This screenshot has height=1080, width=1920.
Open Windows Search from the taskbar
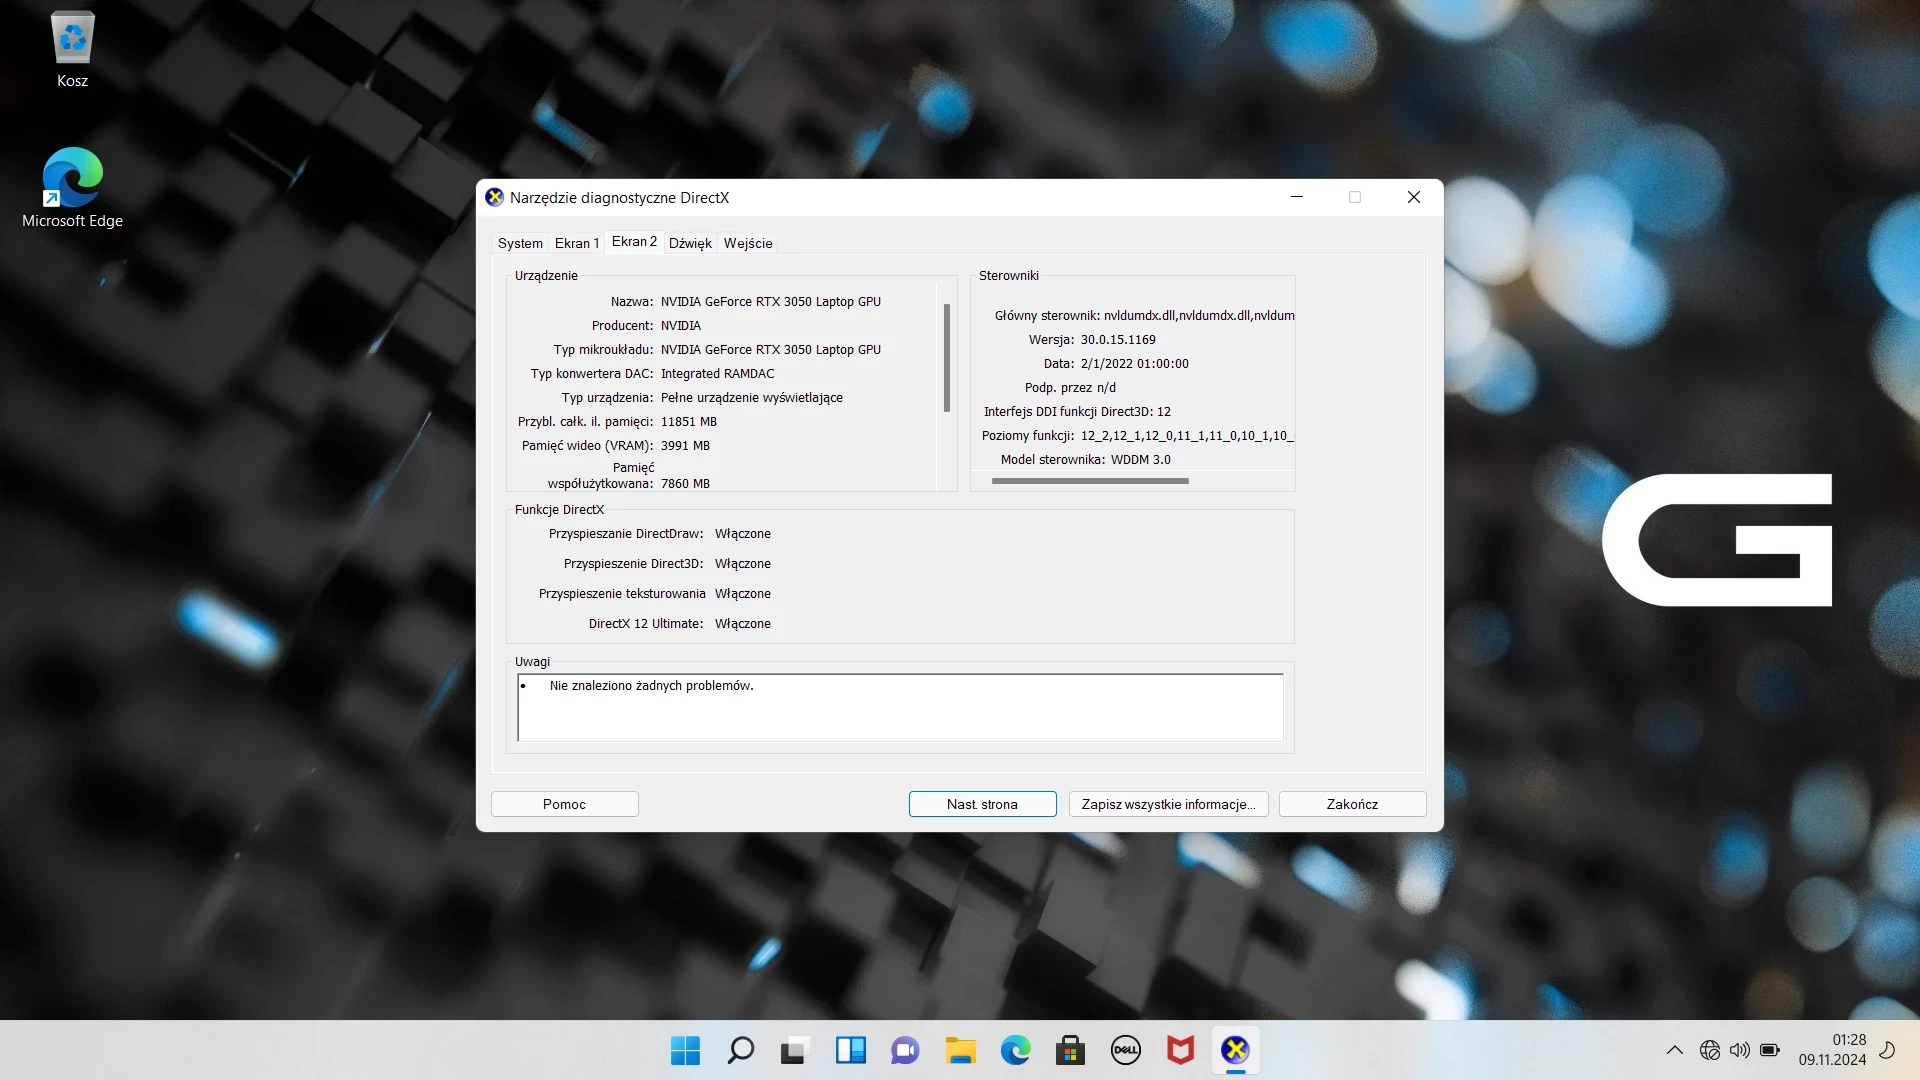[x=739, y=1051]
